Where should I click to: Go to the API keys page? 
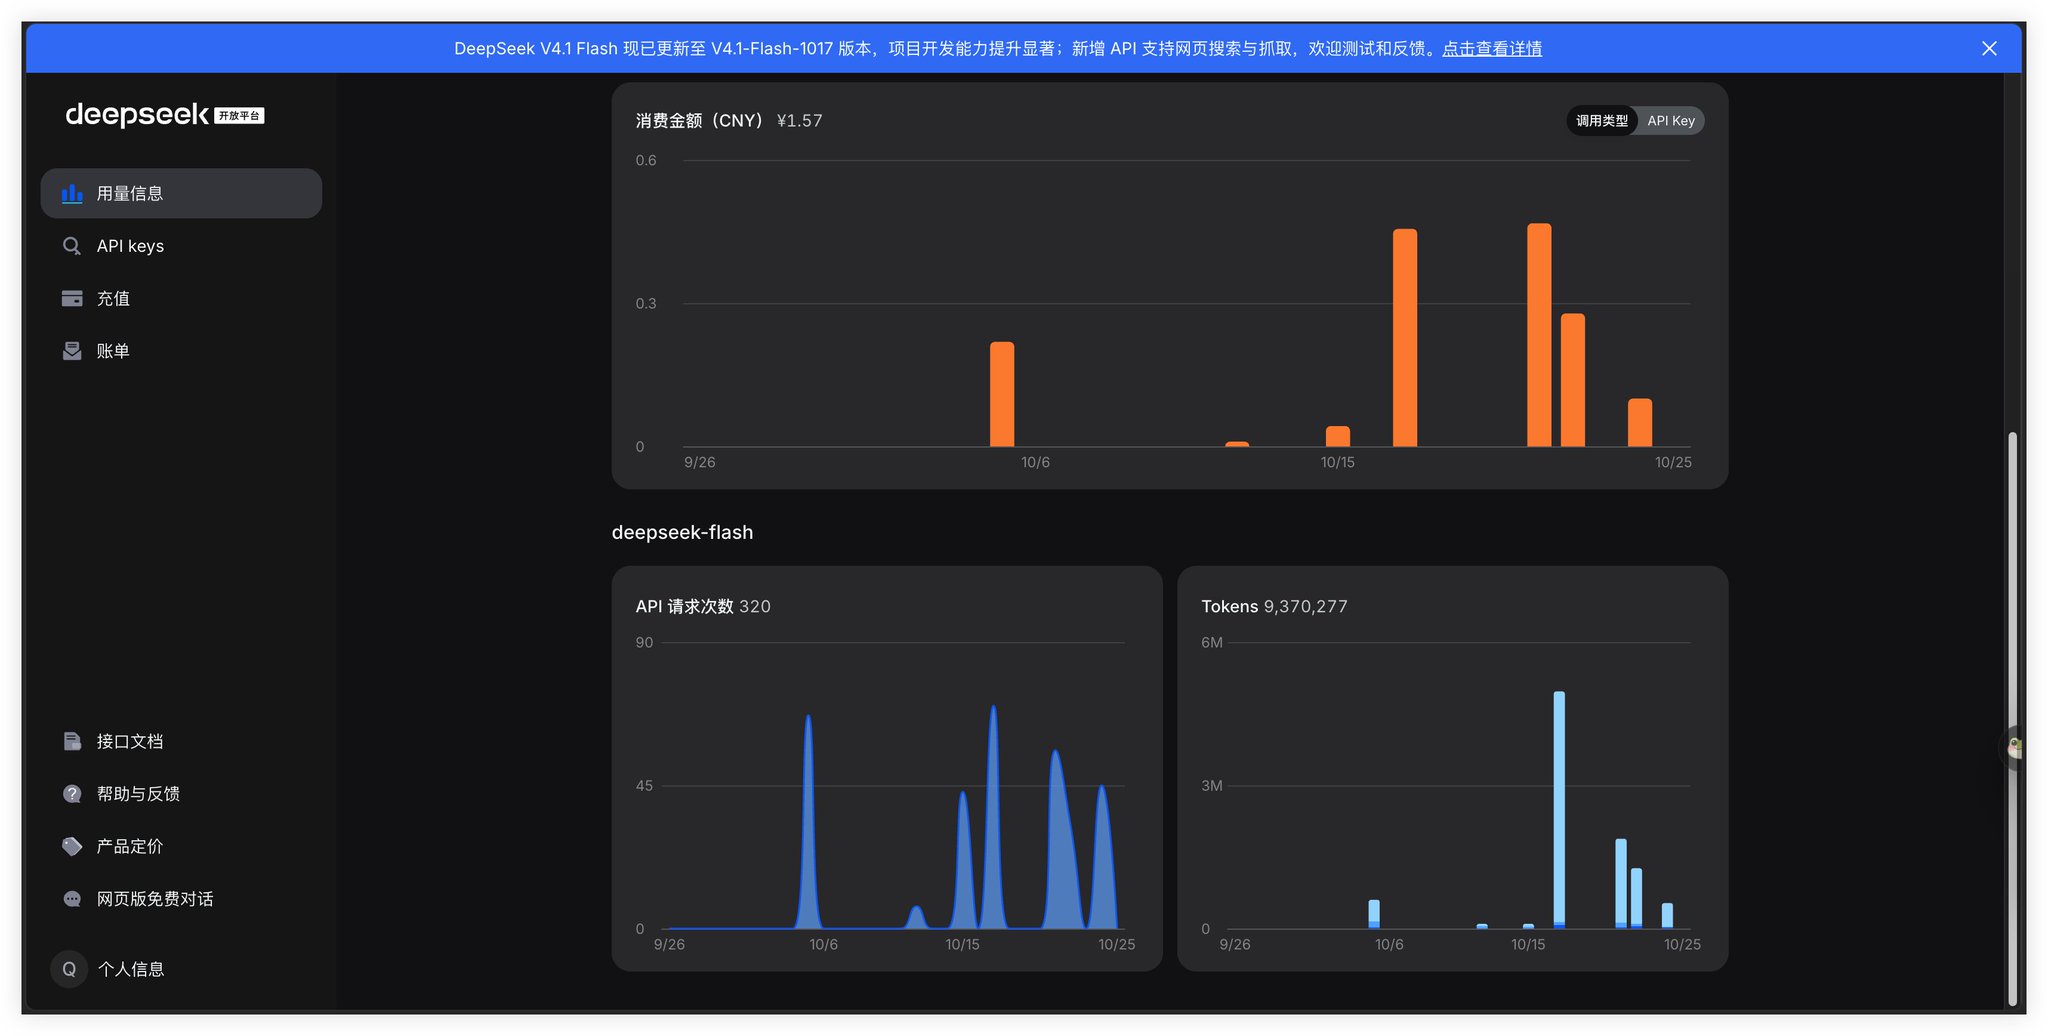pyautogui.click(x=181, y=246)
